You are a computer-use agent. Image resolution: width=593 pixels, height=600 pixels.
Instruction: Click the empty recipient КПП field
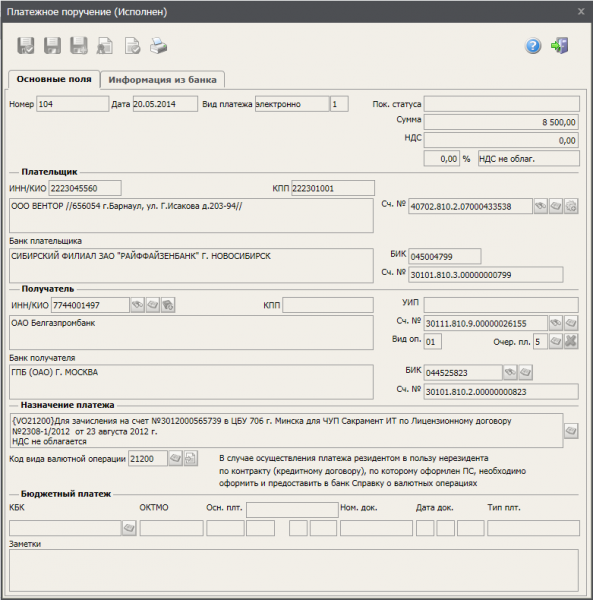pyautogui.click(x=328, y=305)
